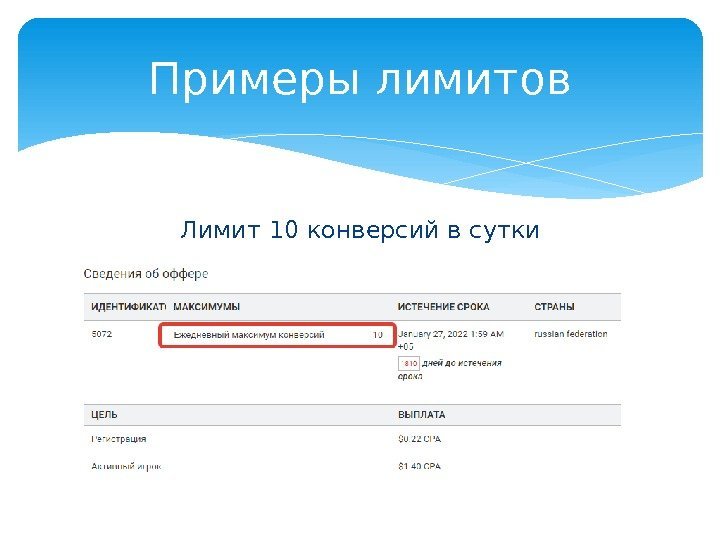Click the 'МАКСИМУМЫ' column header
Image resolution: width=720 pixels, height=540 pixels.
(x=207, y=307)
